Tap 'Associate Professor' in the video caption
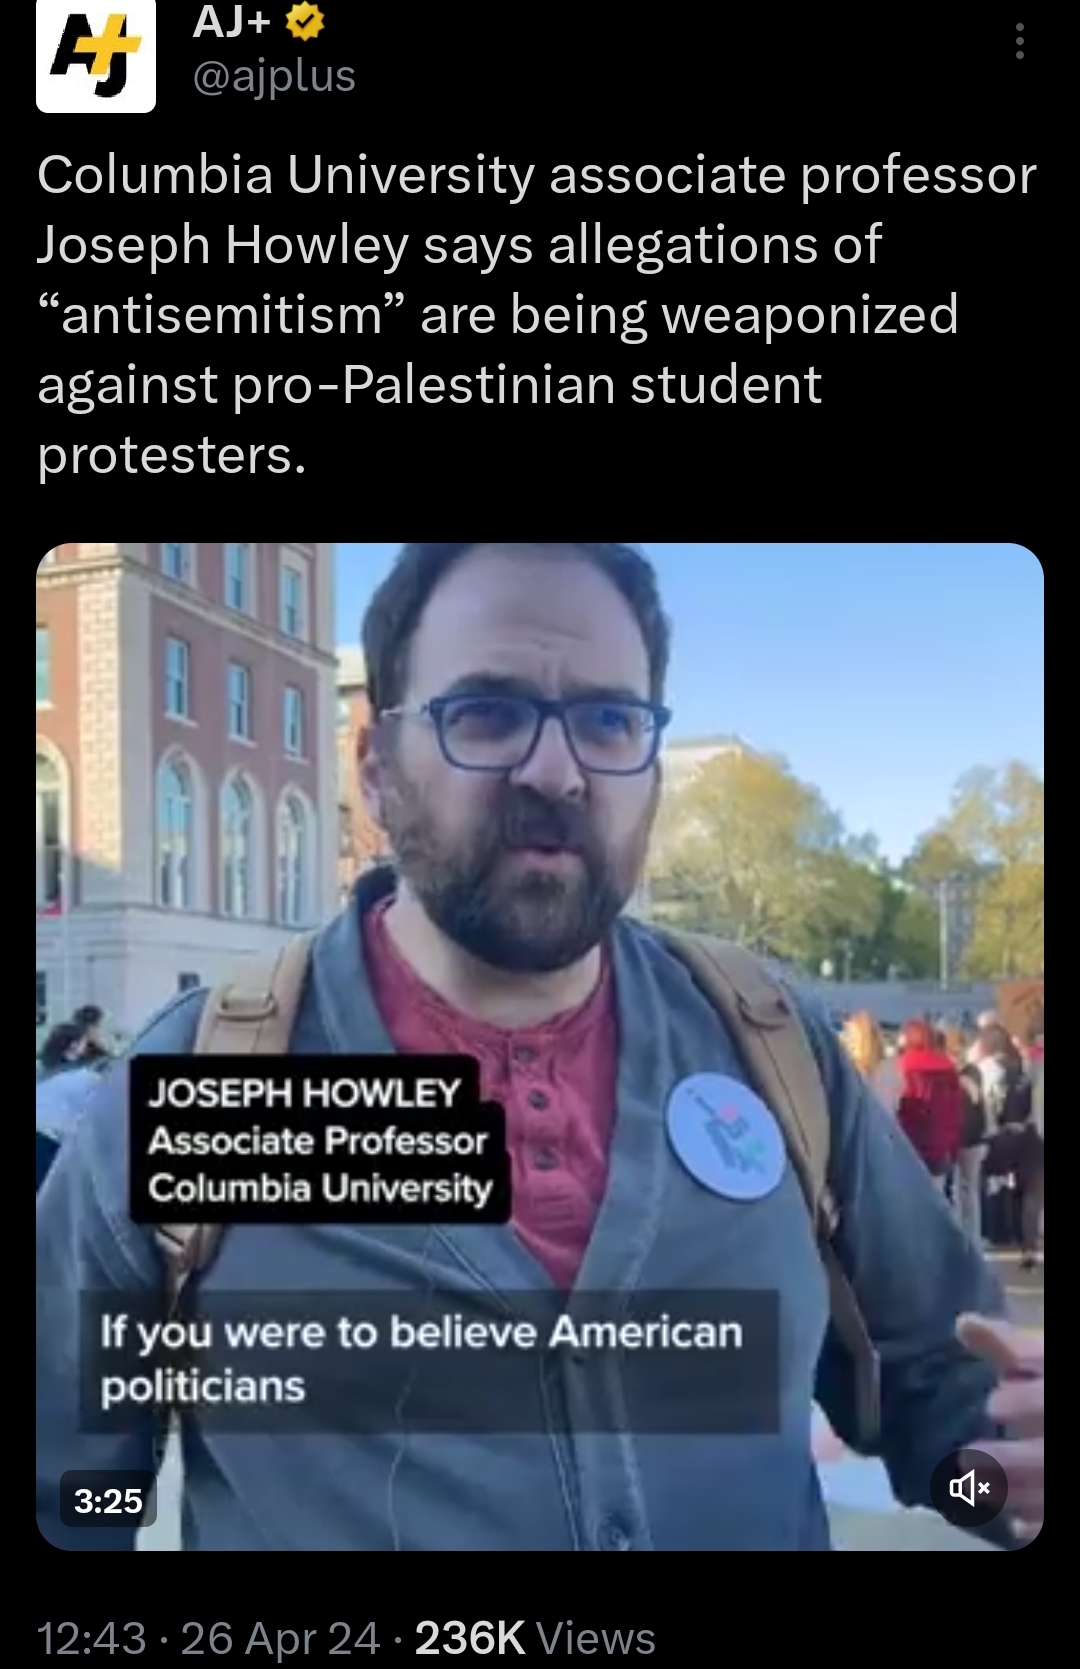Image resolution: width=1080 pixels, height=1669 pixels. [318, 1140]
